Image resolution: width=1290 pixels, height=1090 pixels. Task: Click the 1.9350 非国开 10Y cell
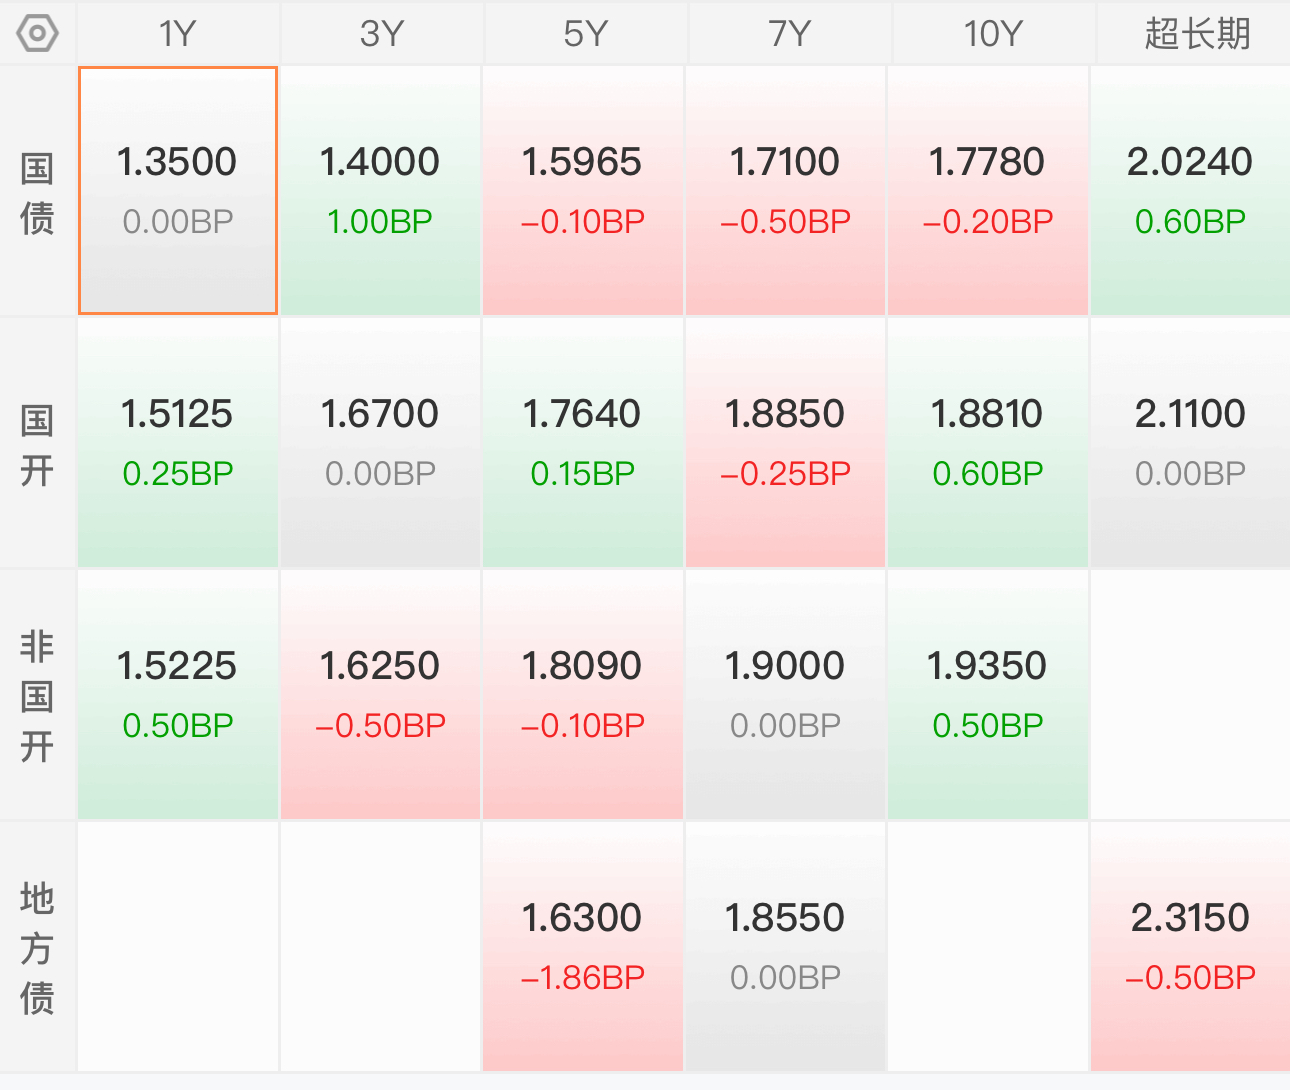988,695
